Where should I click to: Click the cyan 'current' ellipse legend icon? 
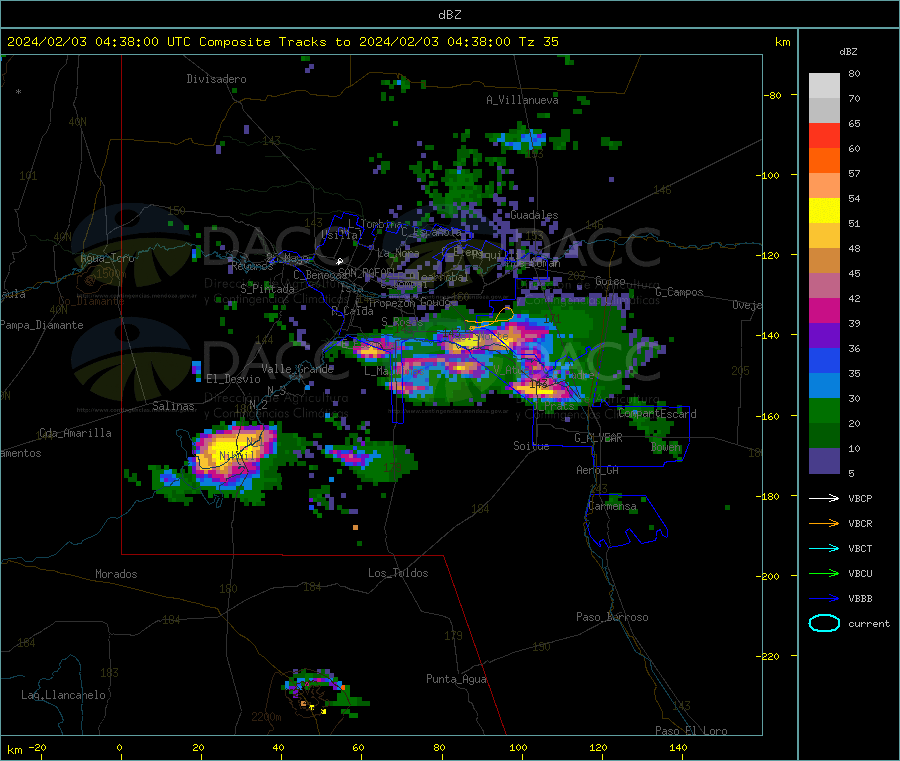(824, 623)
